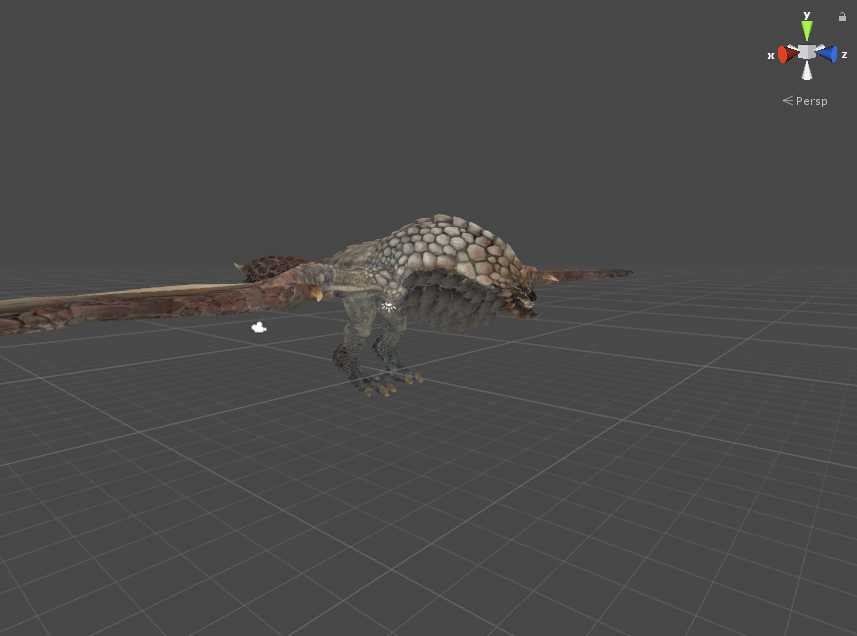Click the y label above the green cone
The width and height of the screenshot is (857, 636).
coord(807,14)
